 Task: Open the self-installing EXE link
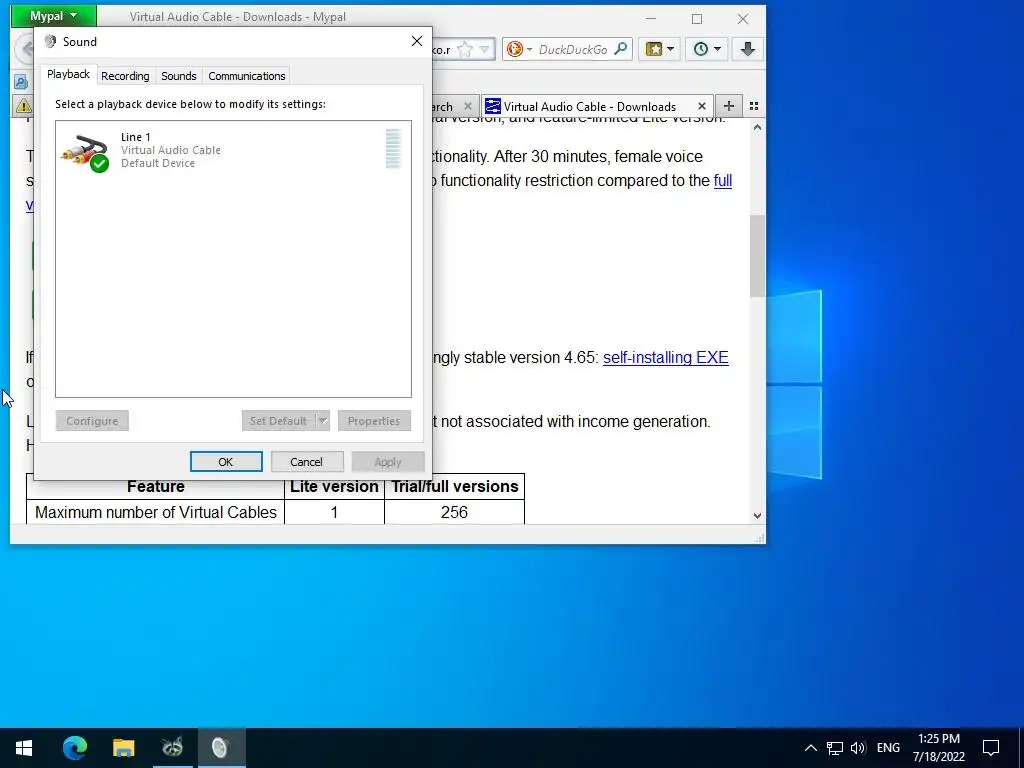(x=665, y=357)
